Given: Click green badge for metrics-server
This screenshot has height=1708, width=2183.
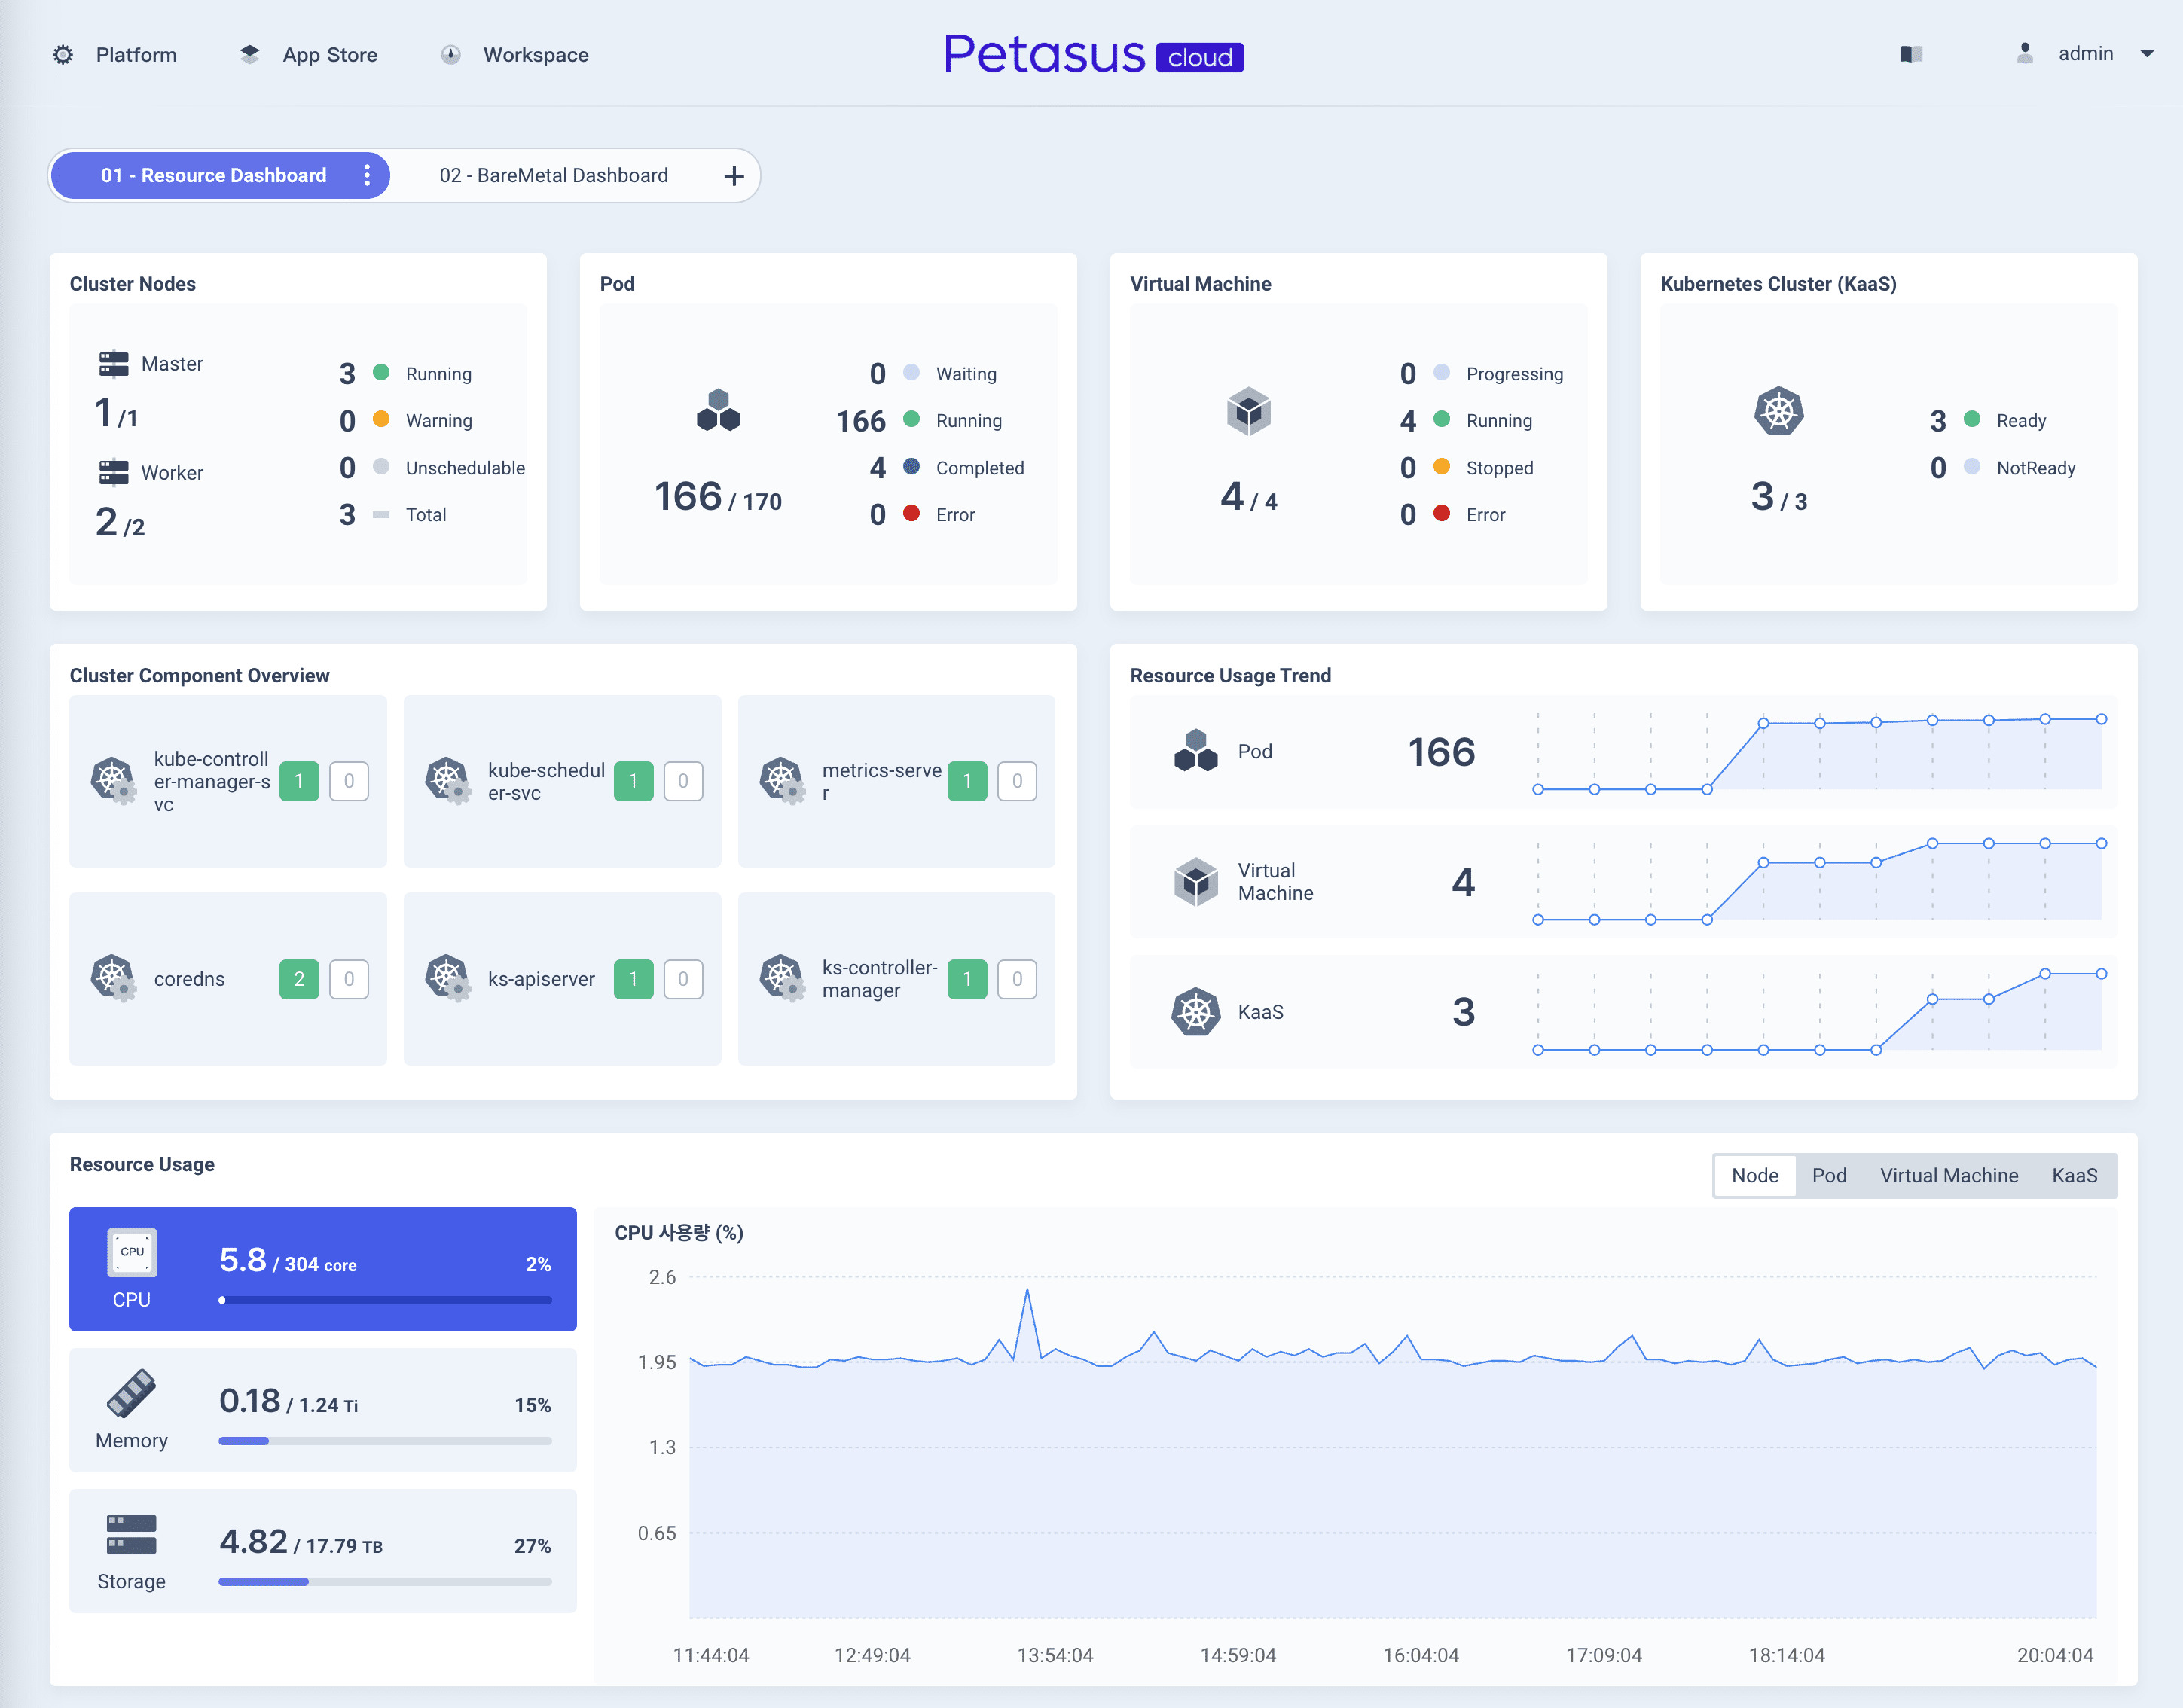Looking at the screenshot, I should click(967, 781).
